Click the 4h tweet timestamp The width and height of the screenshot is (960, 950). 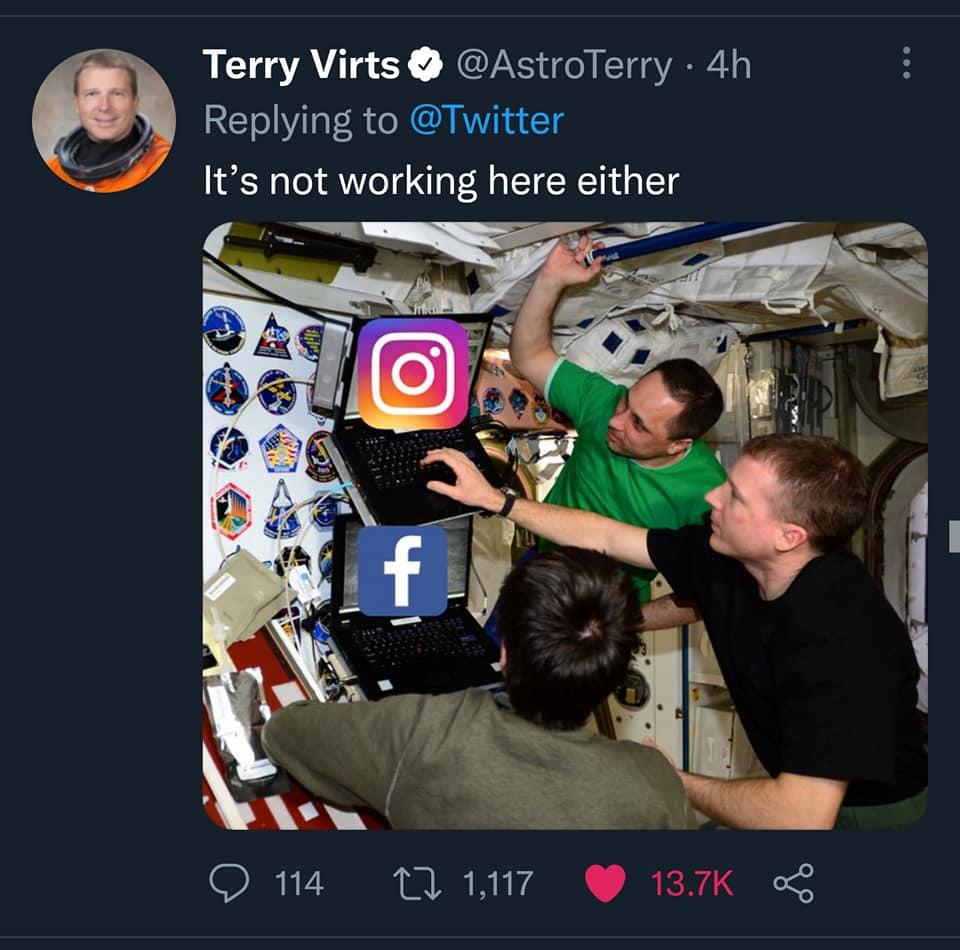click(x=728, y=66)
